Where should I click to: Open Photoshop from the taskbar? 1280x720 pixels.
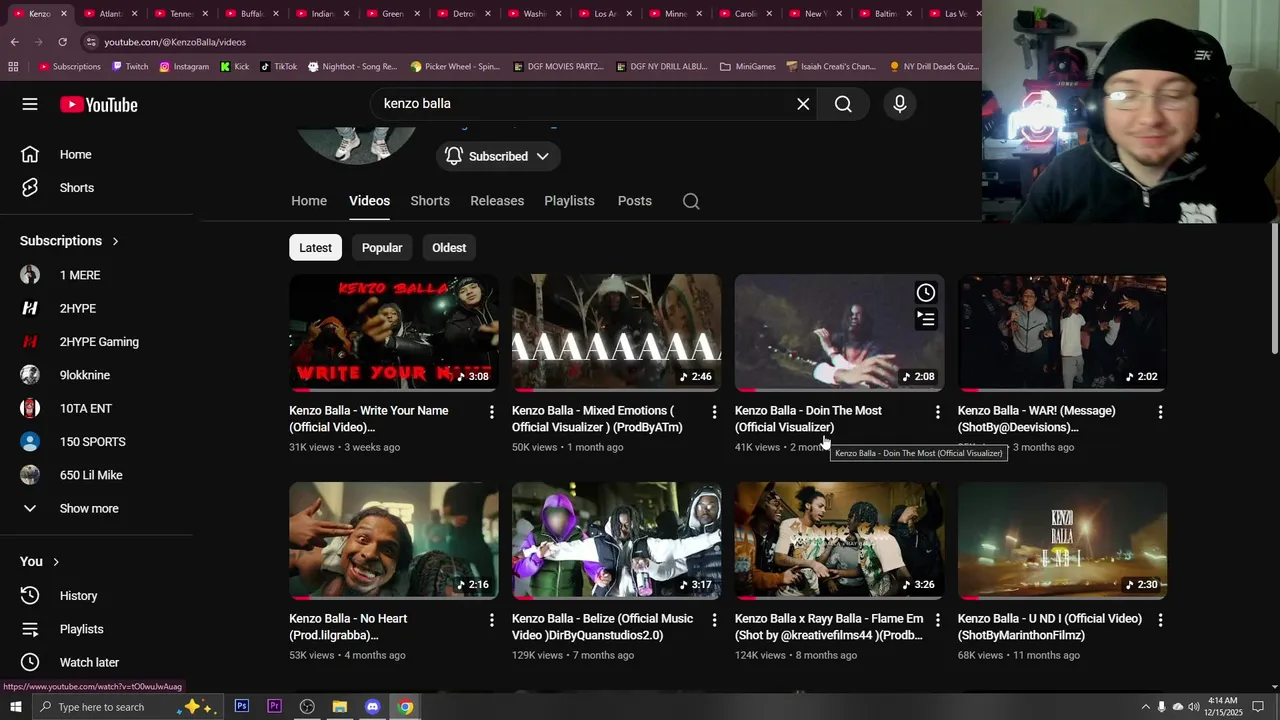click(x=241, y=707)
